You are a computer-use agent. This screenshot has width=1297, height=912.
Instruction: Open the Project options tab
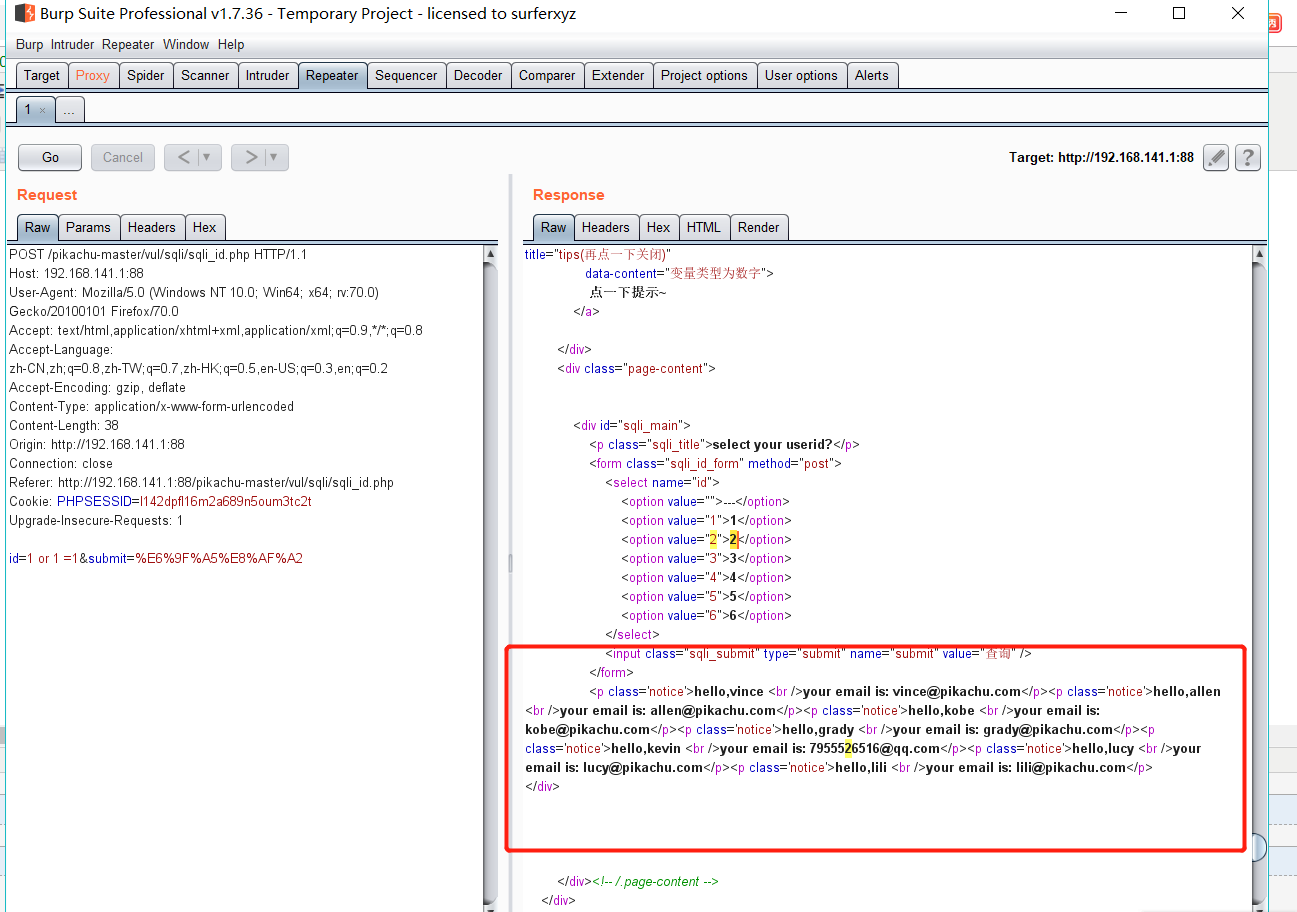704,75
